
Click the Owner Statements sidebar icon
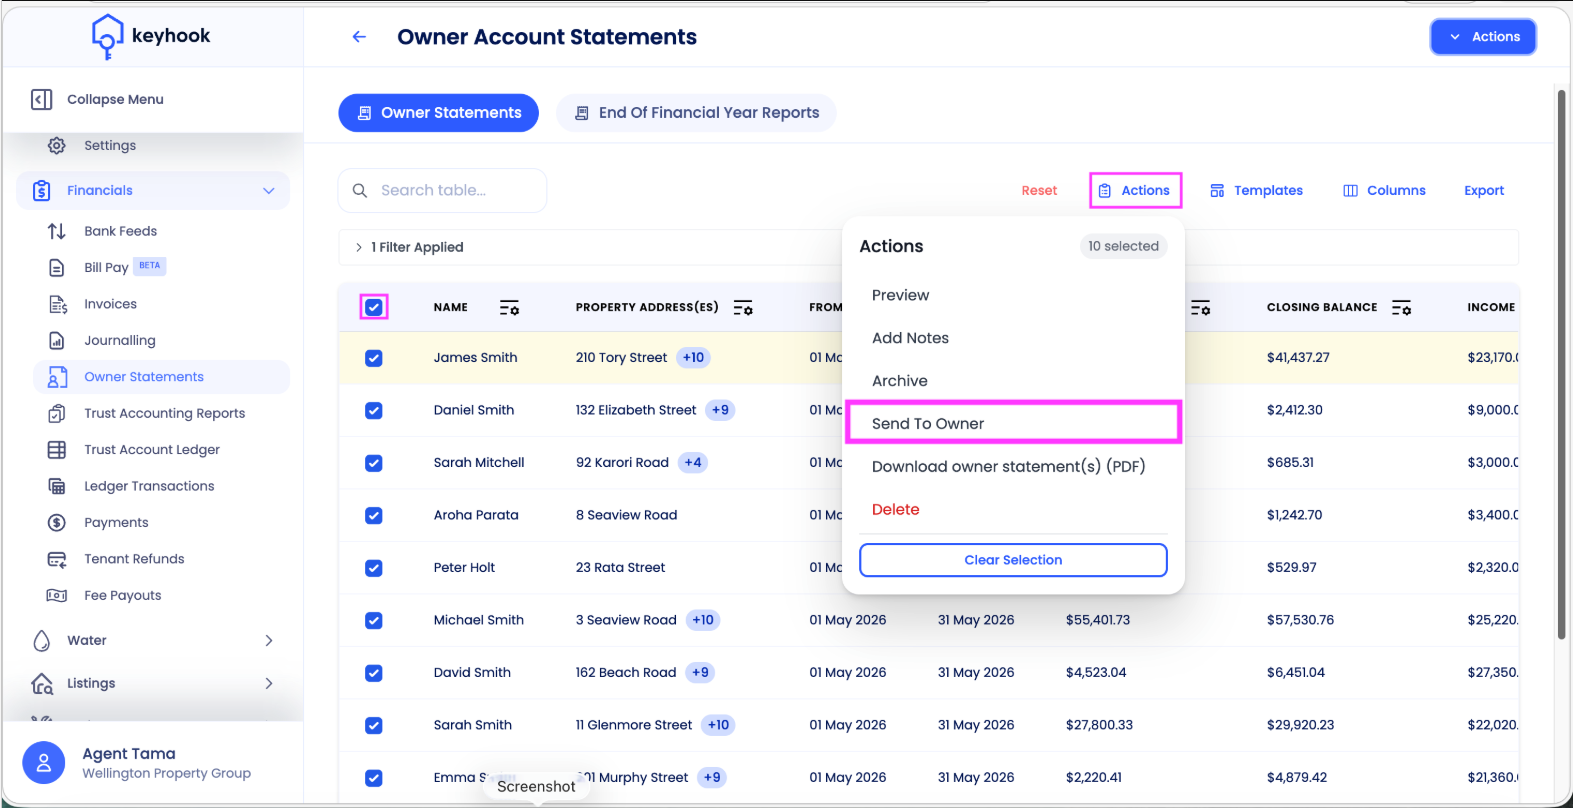58,377
